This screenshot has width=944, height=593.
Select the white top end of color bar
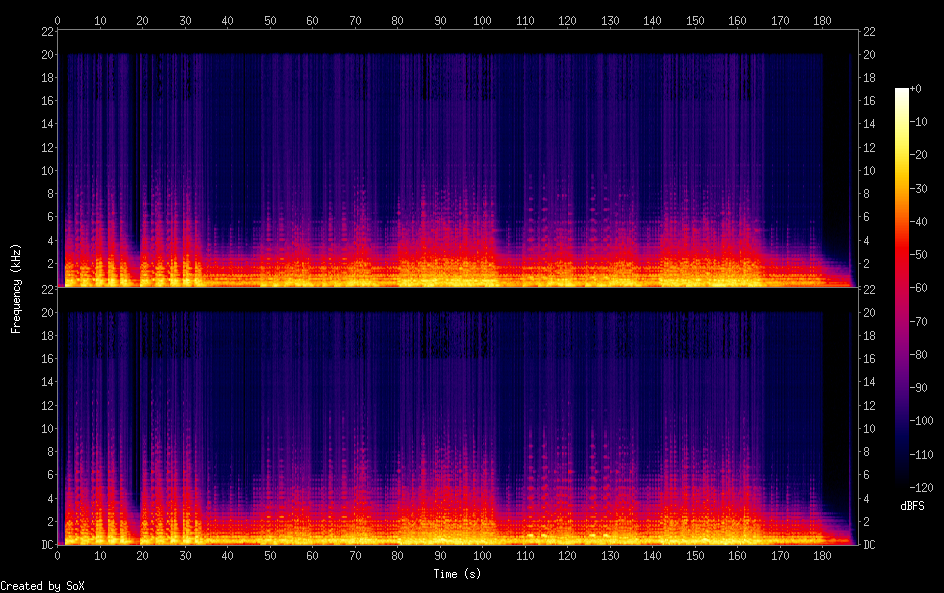point(902,91)
